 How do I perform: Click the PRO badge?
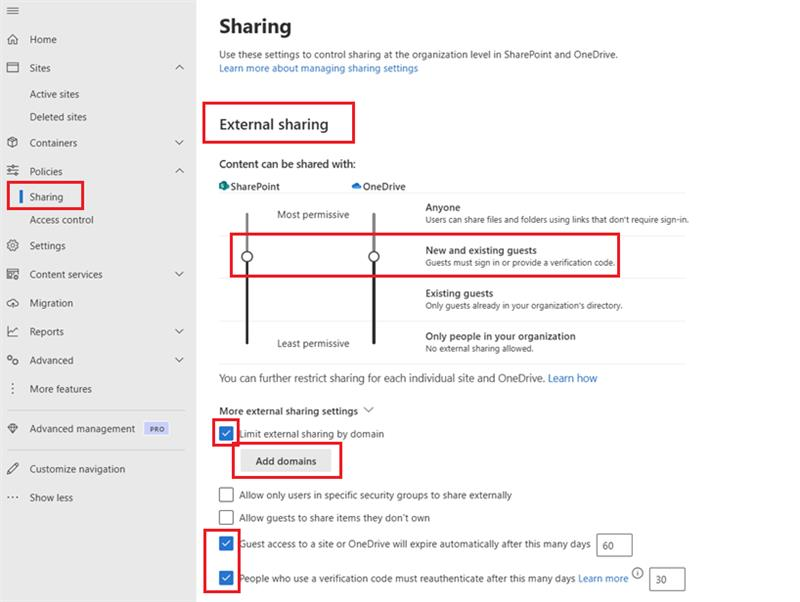point(157,429)
